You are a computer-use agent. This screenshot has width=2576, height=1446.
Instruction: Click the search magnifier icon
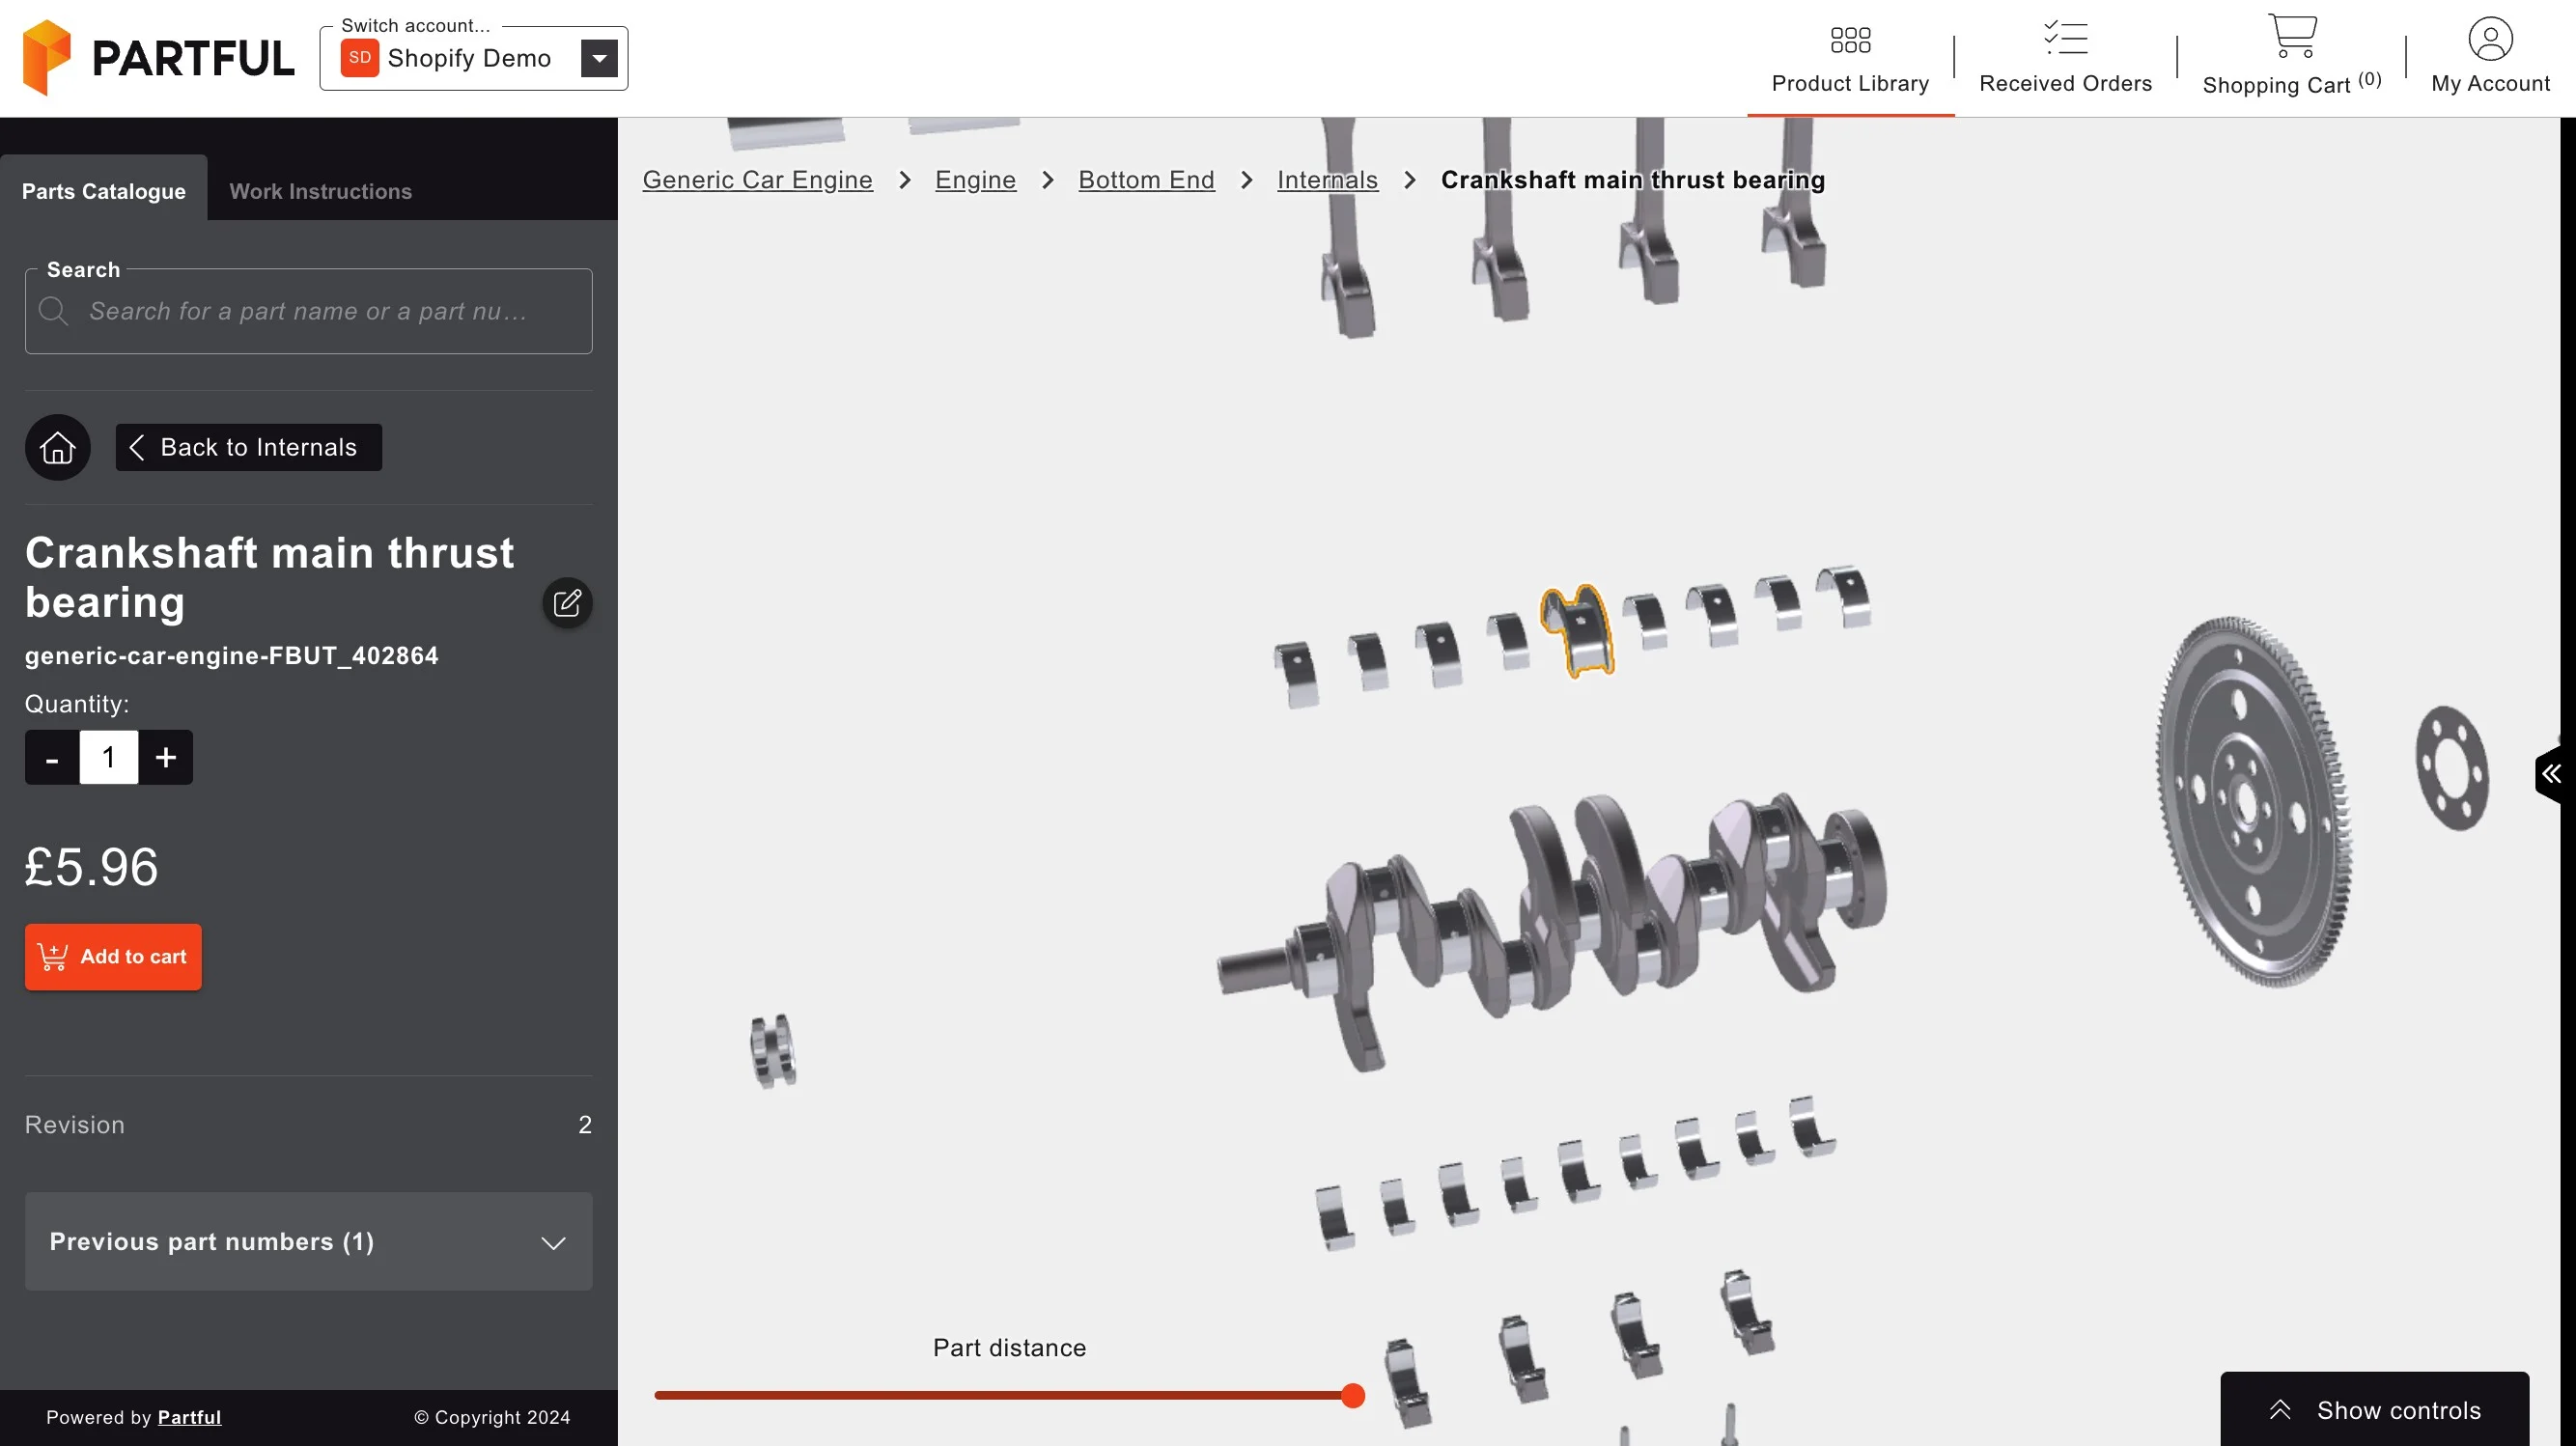[53, 311]
